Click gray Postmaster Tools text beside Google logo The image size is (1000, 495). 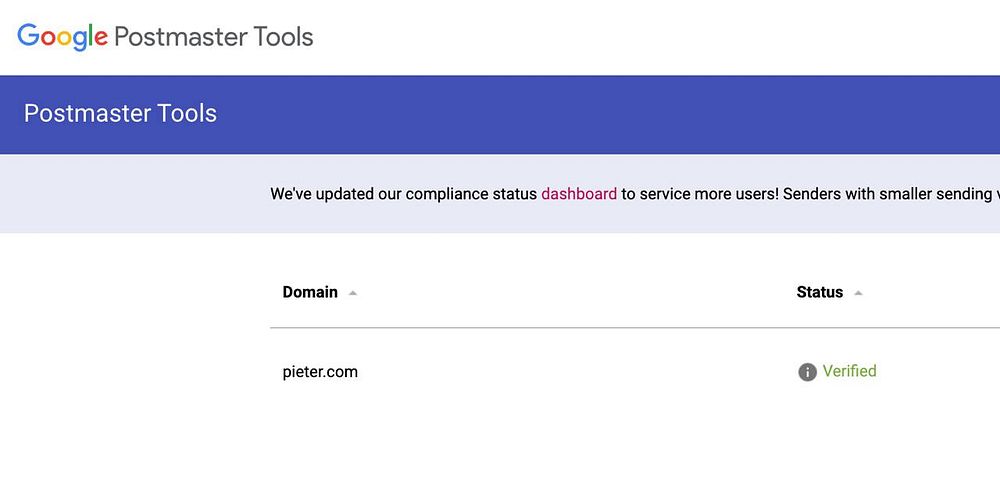point(213,37)
